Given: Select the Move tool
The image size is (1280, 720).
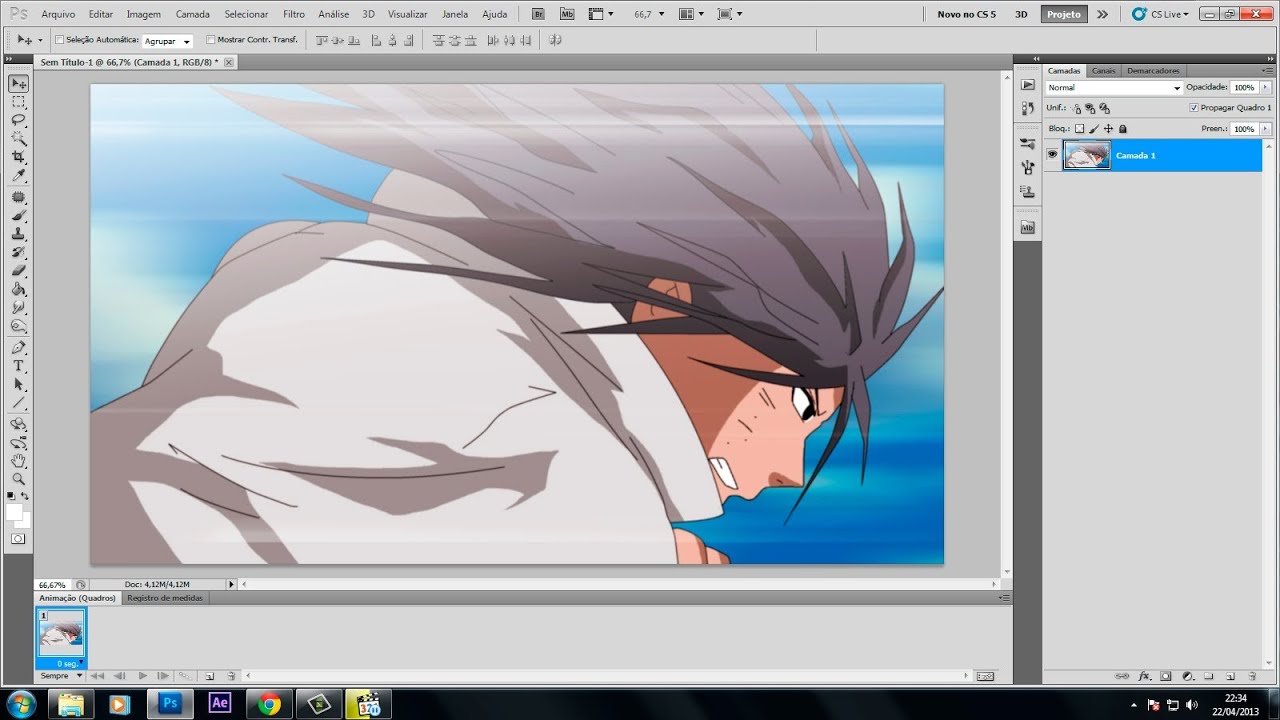Looking at the screenshot, I should point(18,84).
